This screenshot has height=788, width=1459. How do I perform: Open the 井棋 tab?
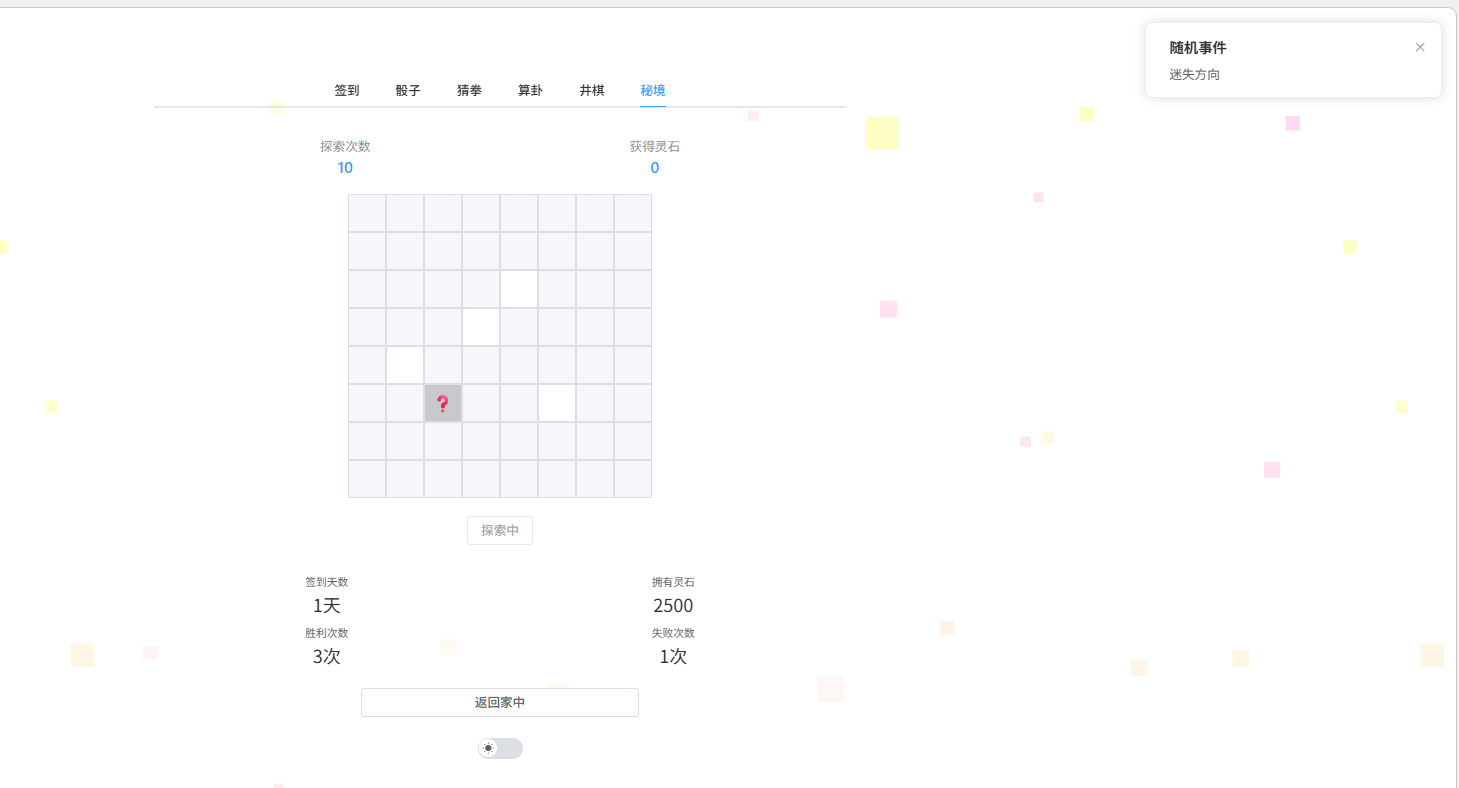592,90
